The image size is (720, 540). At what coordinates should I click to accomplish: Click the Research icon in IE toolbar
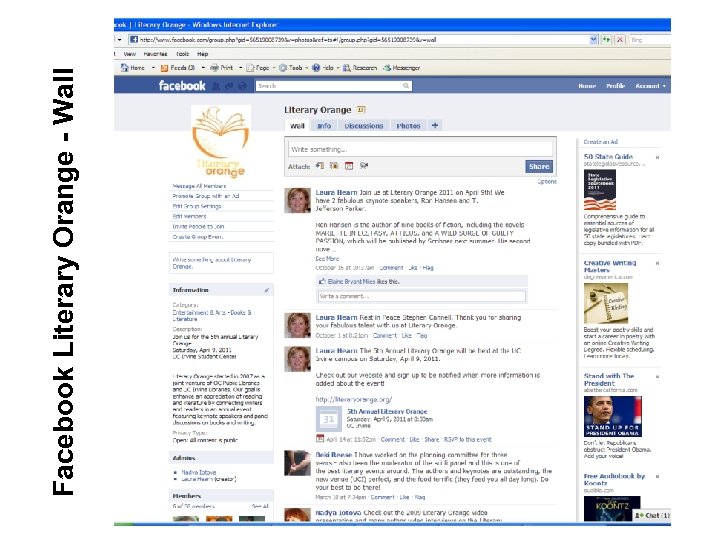click(x=347, y=68)
